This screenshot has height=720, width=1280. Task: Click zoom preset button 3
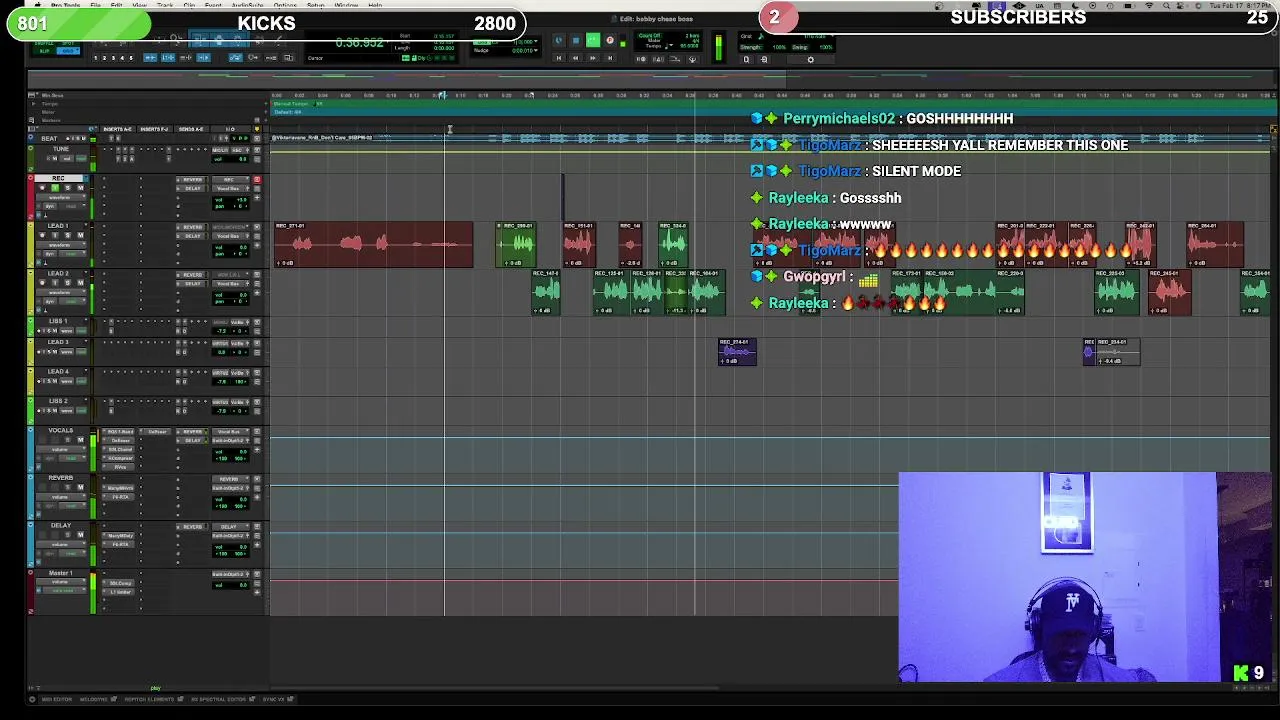[x=113, y=58]
